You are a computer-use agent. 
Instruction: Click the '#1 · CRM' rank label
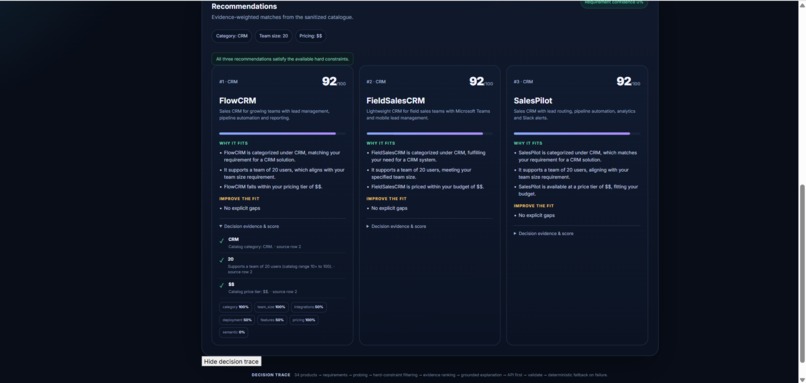[x=228, y=82]
